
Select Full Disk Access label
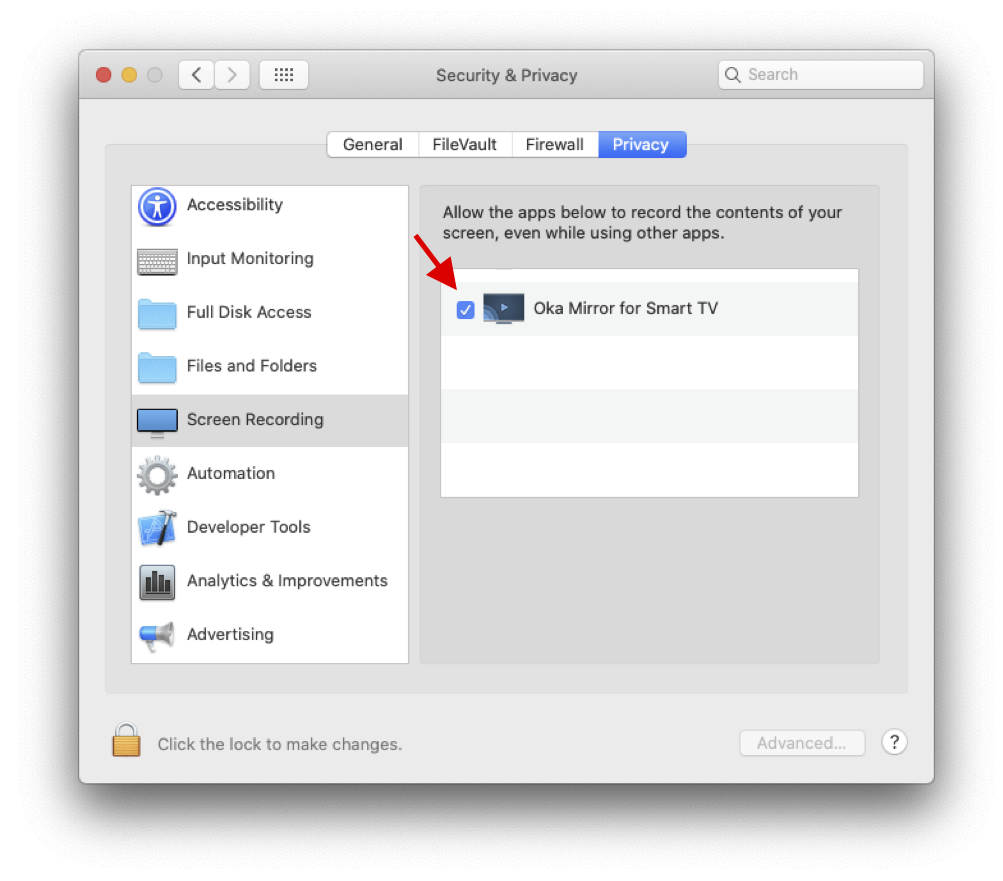click(249, 312)
